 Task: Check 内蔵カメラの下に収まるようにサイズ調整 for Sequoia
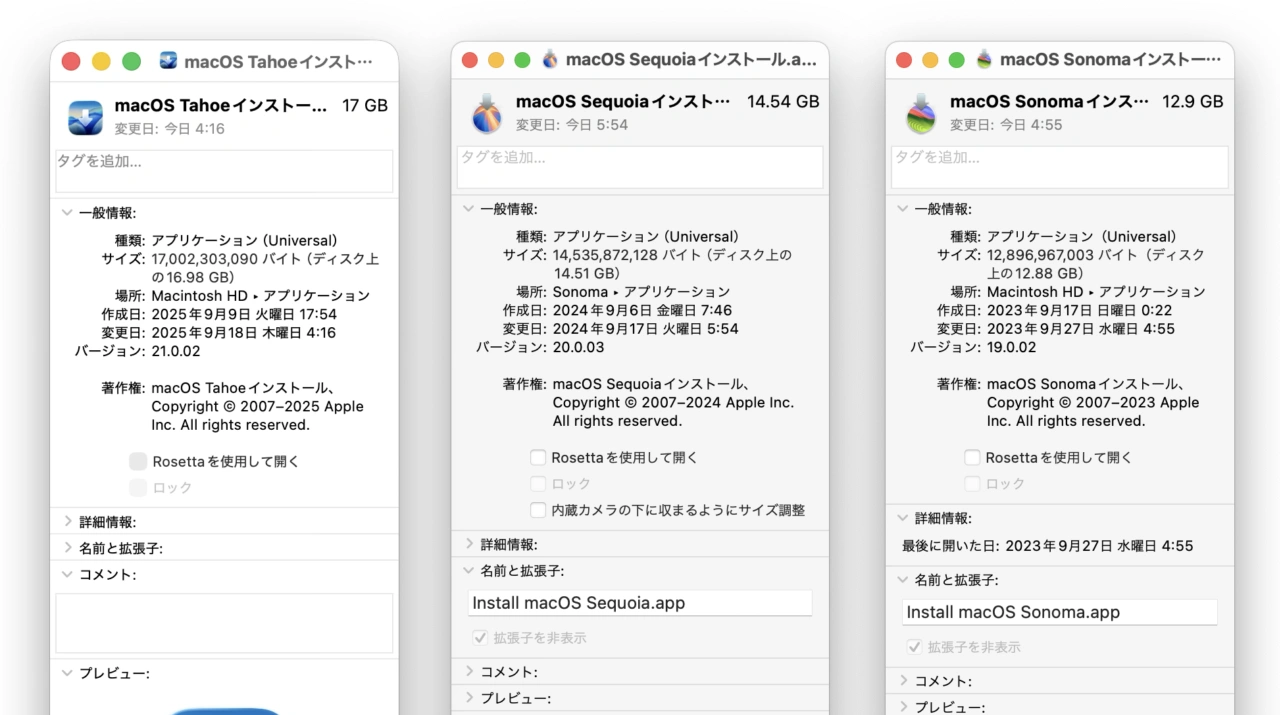[x=537, y=510]
